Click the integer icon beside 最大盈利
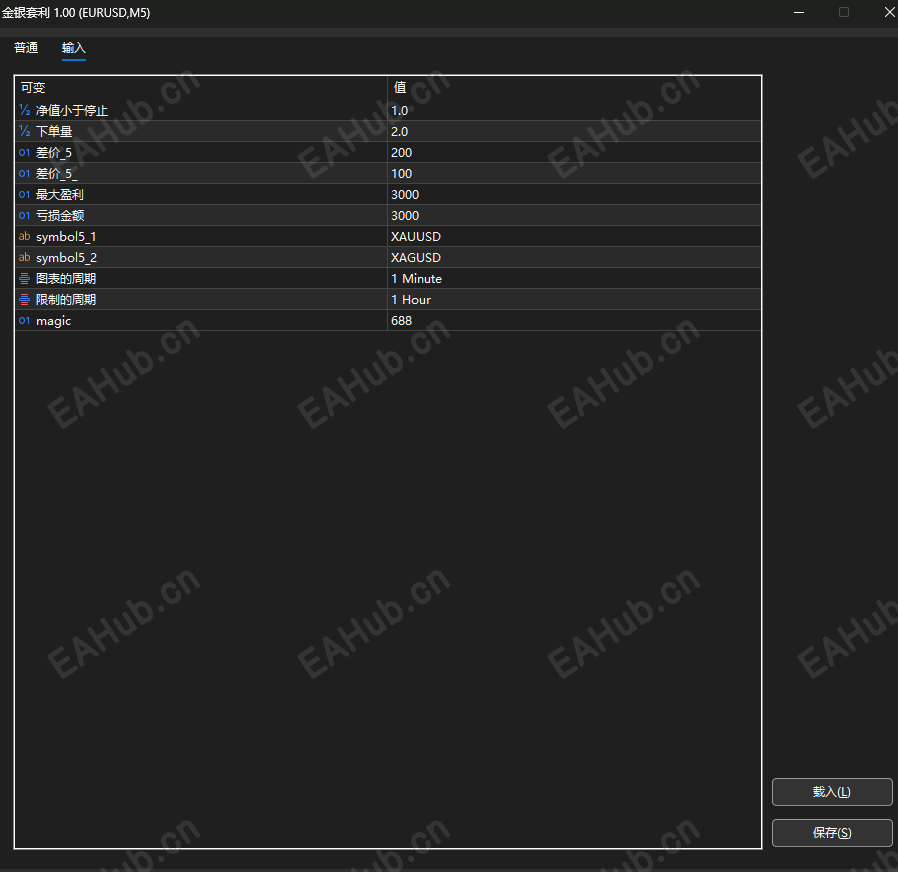 point(25,195)
